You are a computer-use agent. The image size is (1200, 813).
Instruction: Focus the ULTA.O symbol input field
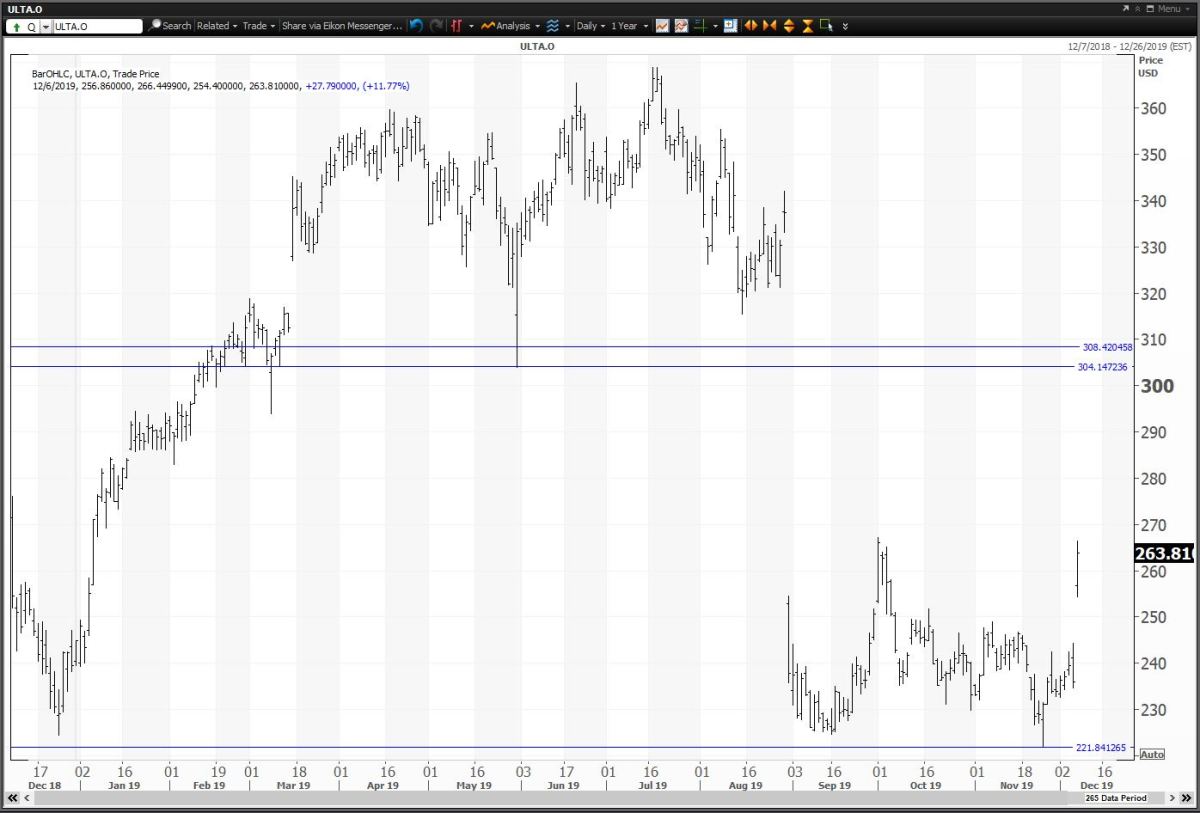click(97, 26)
